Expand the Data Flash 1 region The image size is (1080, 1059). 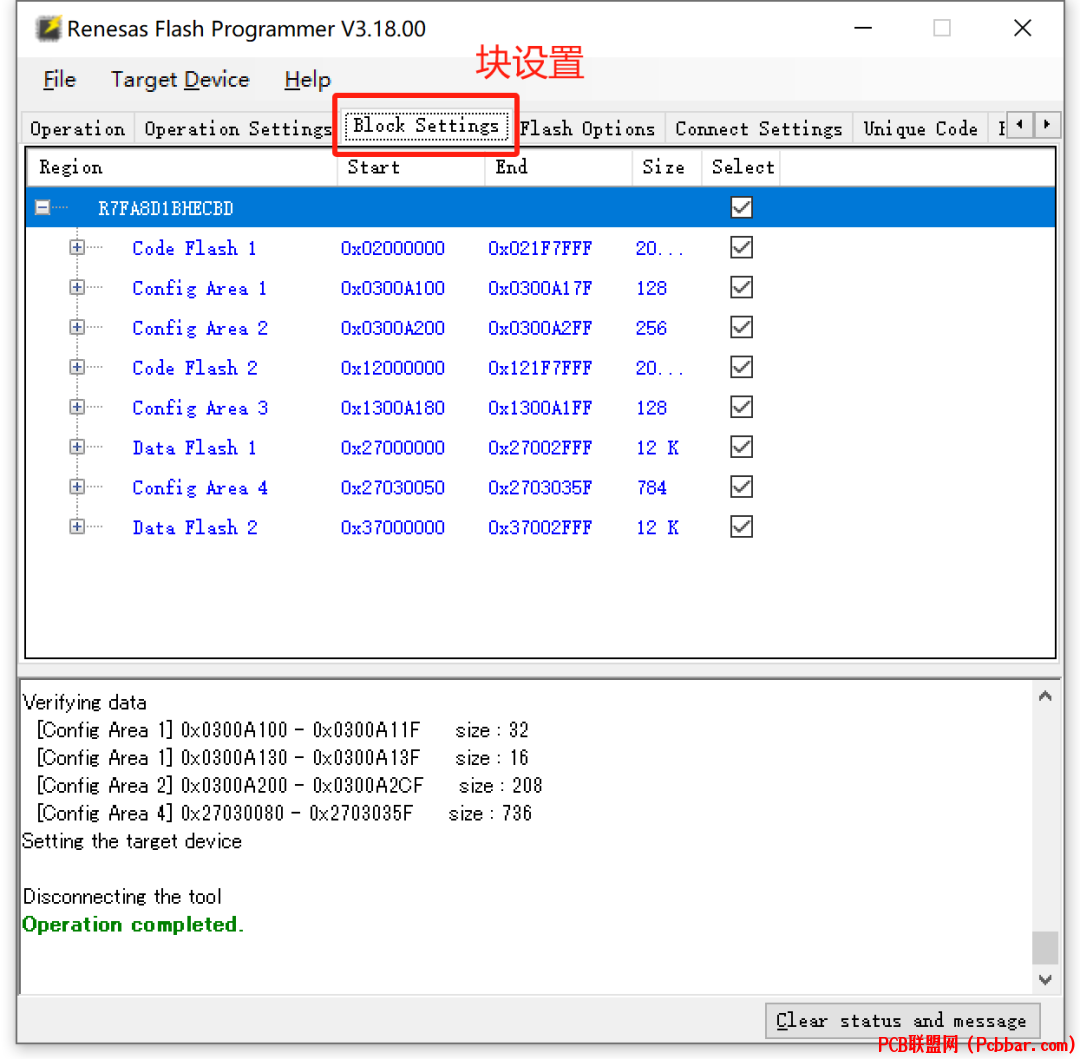point(77,447)
